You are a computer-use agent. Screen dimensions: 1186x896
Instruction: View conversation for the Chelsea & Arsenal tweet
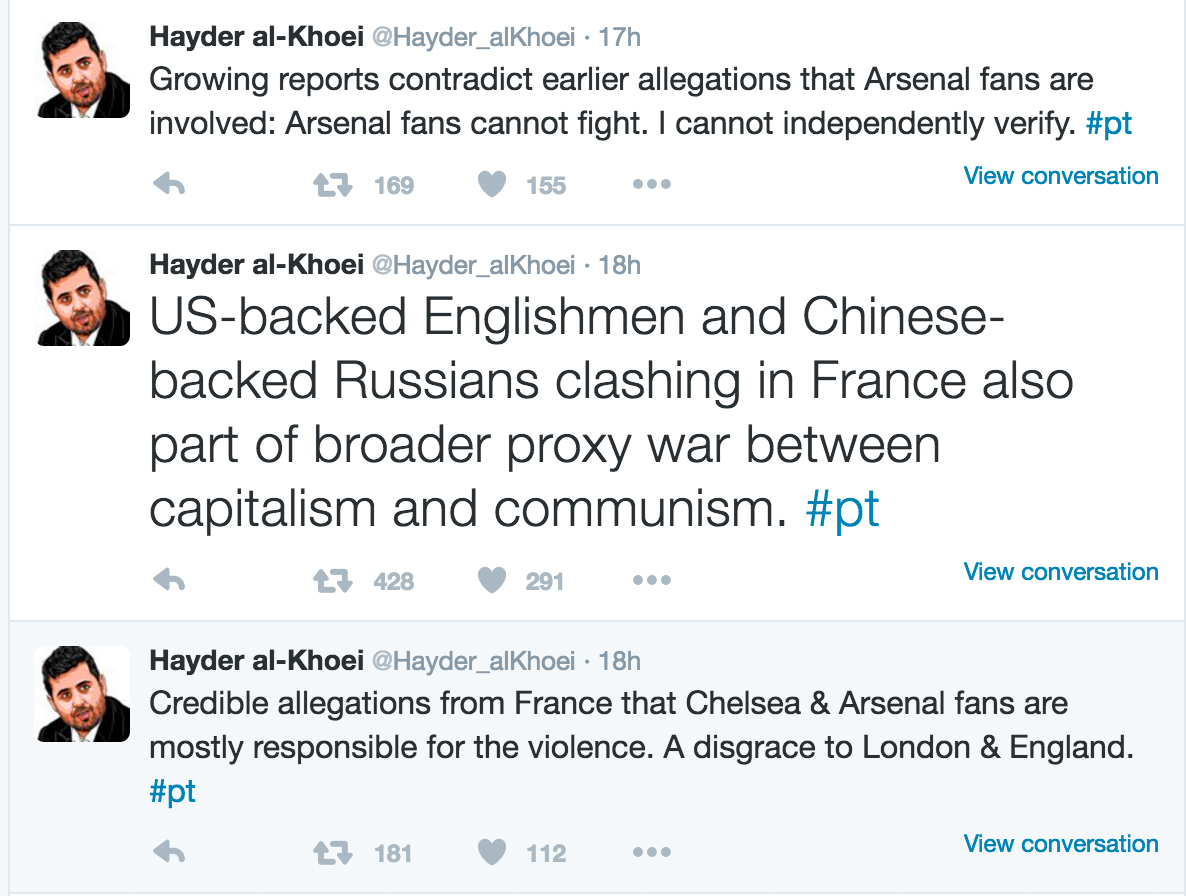(x=1060, y=844)
